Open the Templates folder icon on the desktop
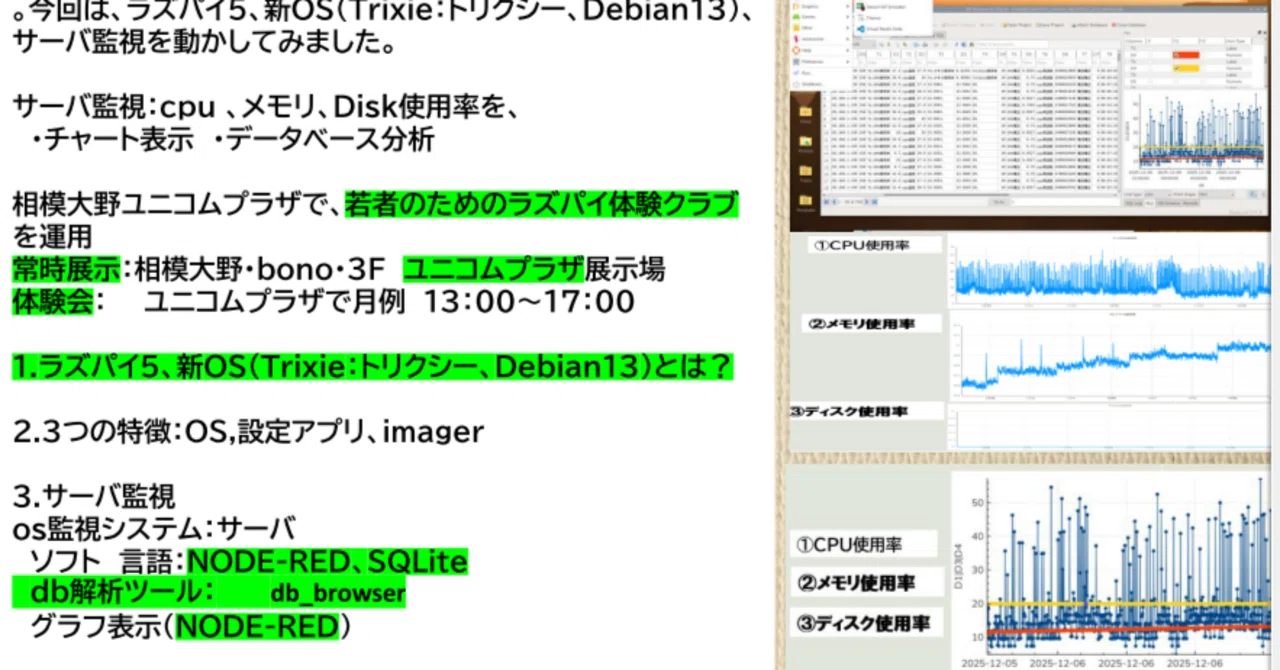1280x670 pixels. click(805, 204)
